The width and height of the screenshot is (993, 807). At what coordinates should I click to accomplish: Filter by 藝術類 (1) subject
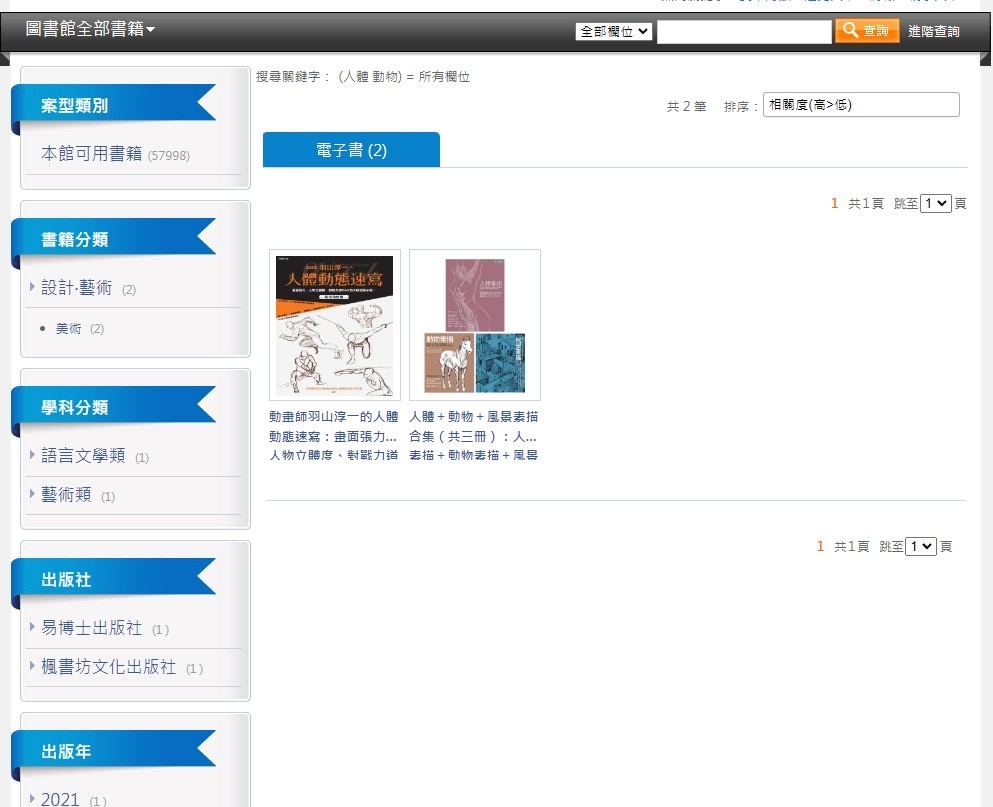pyautogui.click(x=78, y=495)
